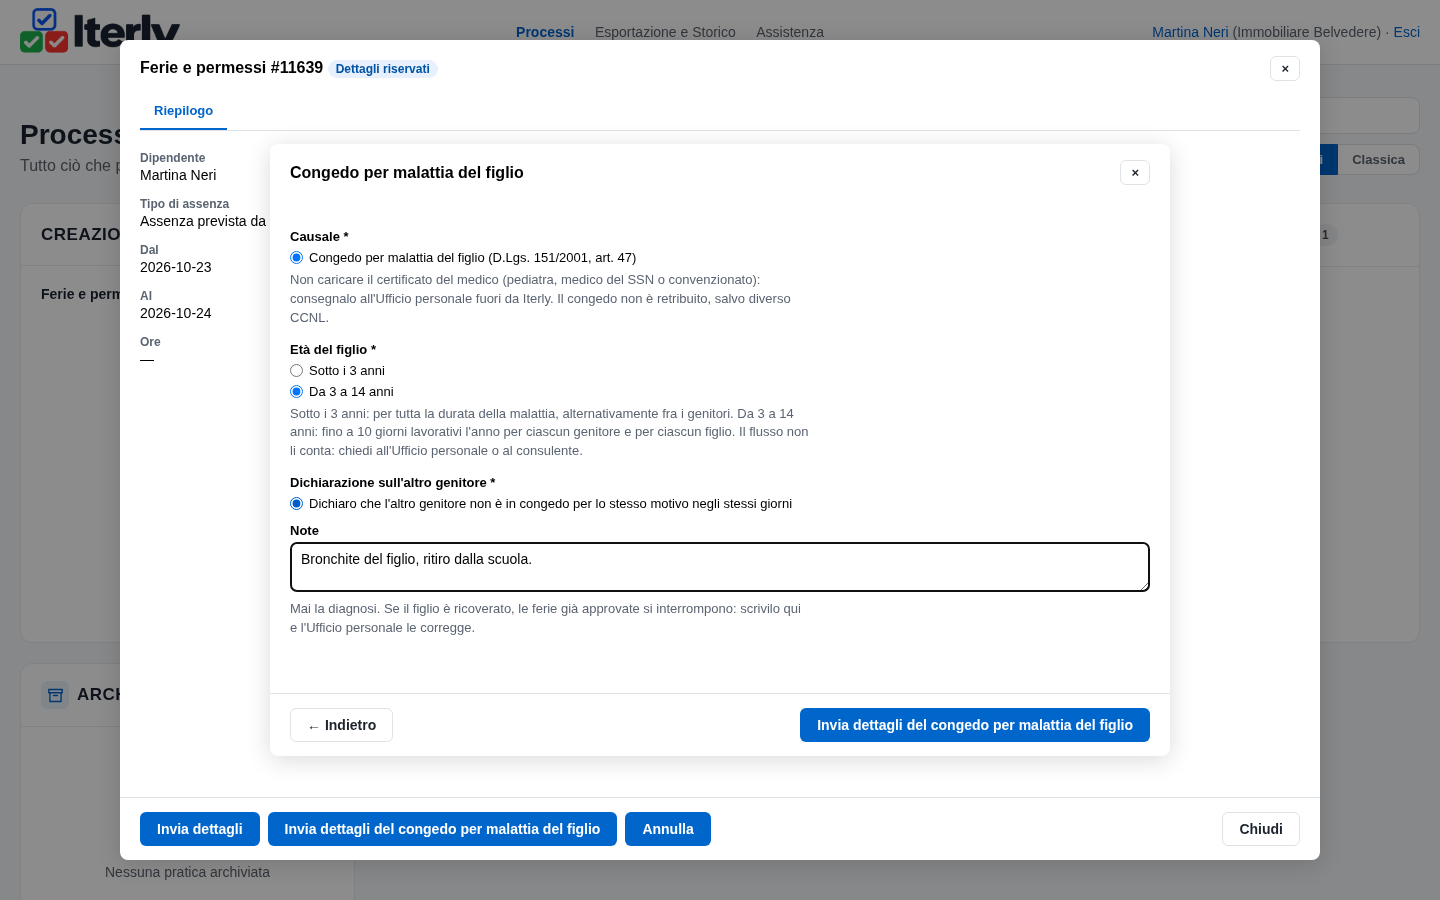Click the Chiudi button

coord(1261,829)
